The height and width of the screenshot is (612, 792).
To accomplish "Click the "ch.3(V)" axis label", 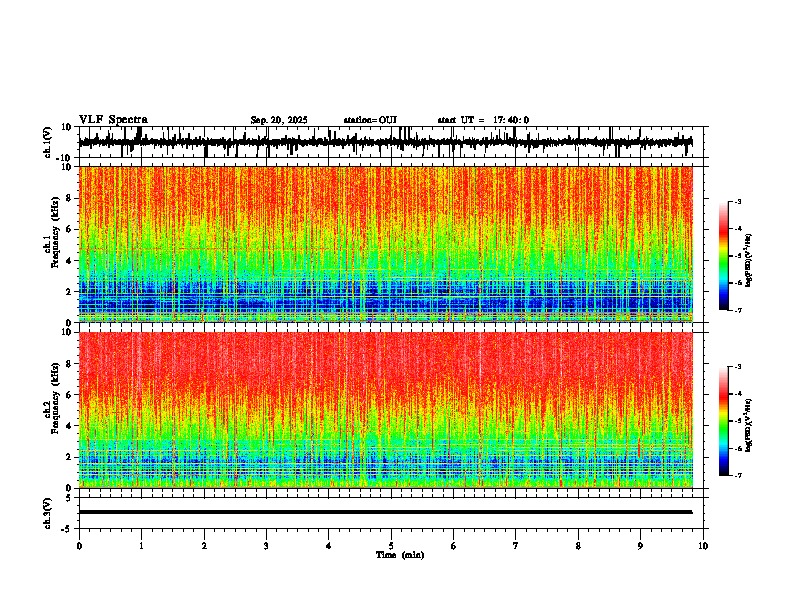I will click(x=48, y=513).
